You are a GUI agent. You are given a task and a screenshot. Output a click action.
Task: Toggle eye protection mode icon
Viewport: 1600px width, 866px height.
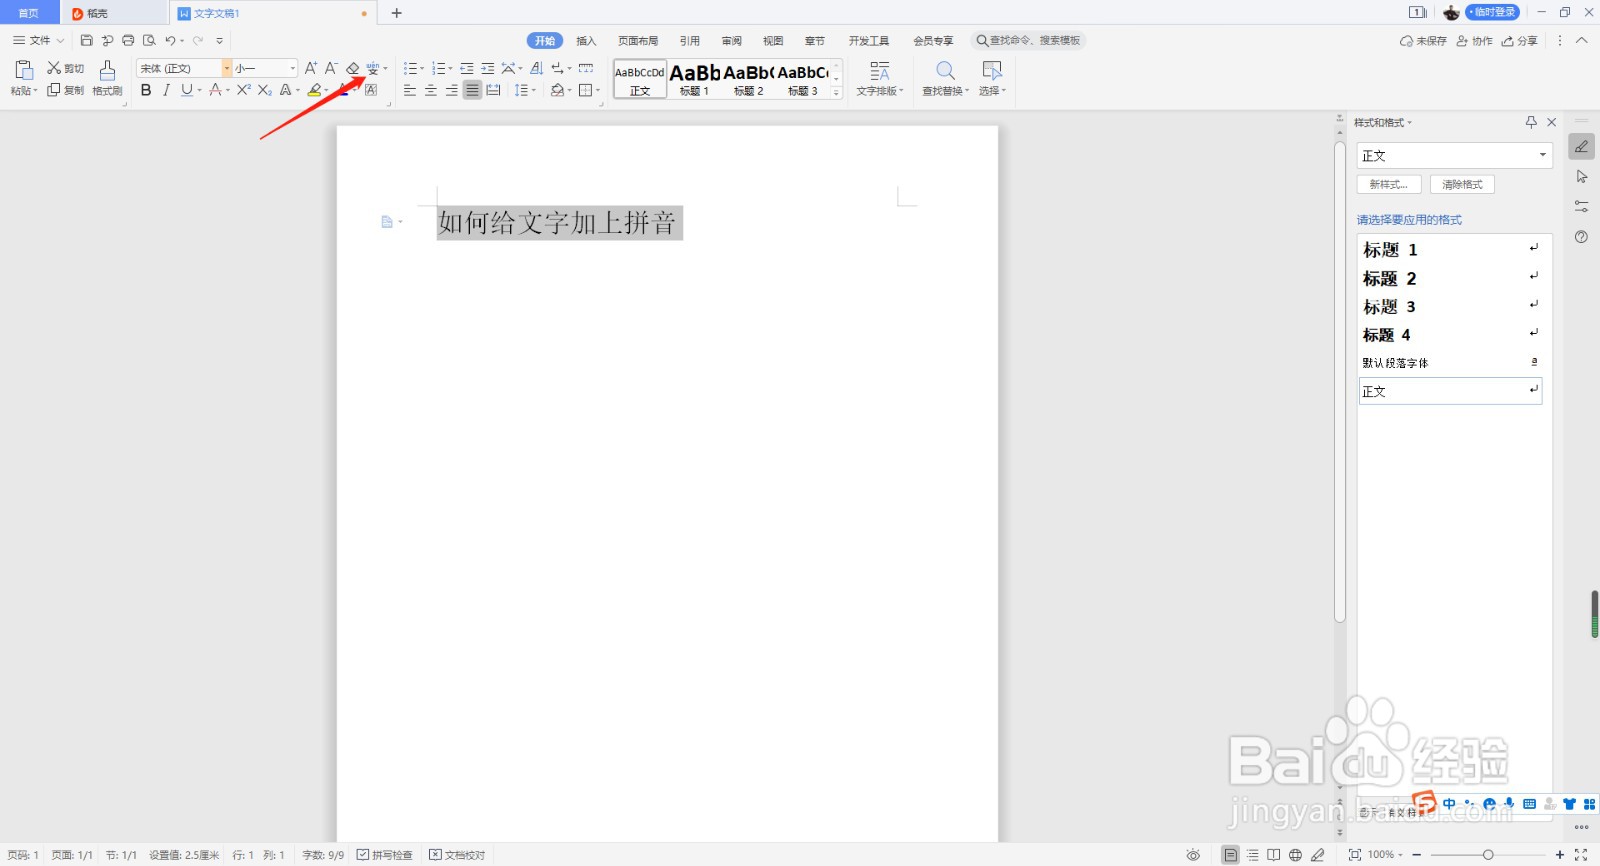1193,855
